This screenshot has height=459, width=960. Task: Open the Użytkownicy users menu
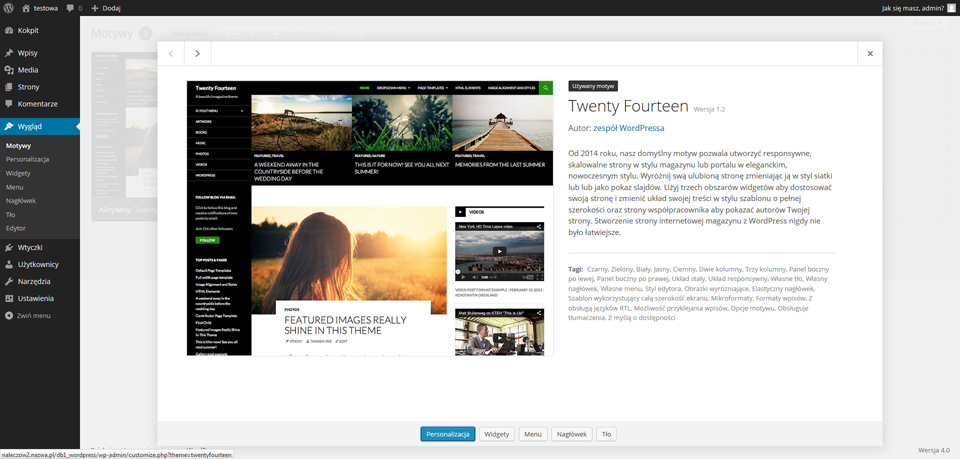[x=40, y=264]
